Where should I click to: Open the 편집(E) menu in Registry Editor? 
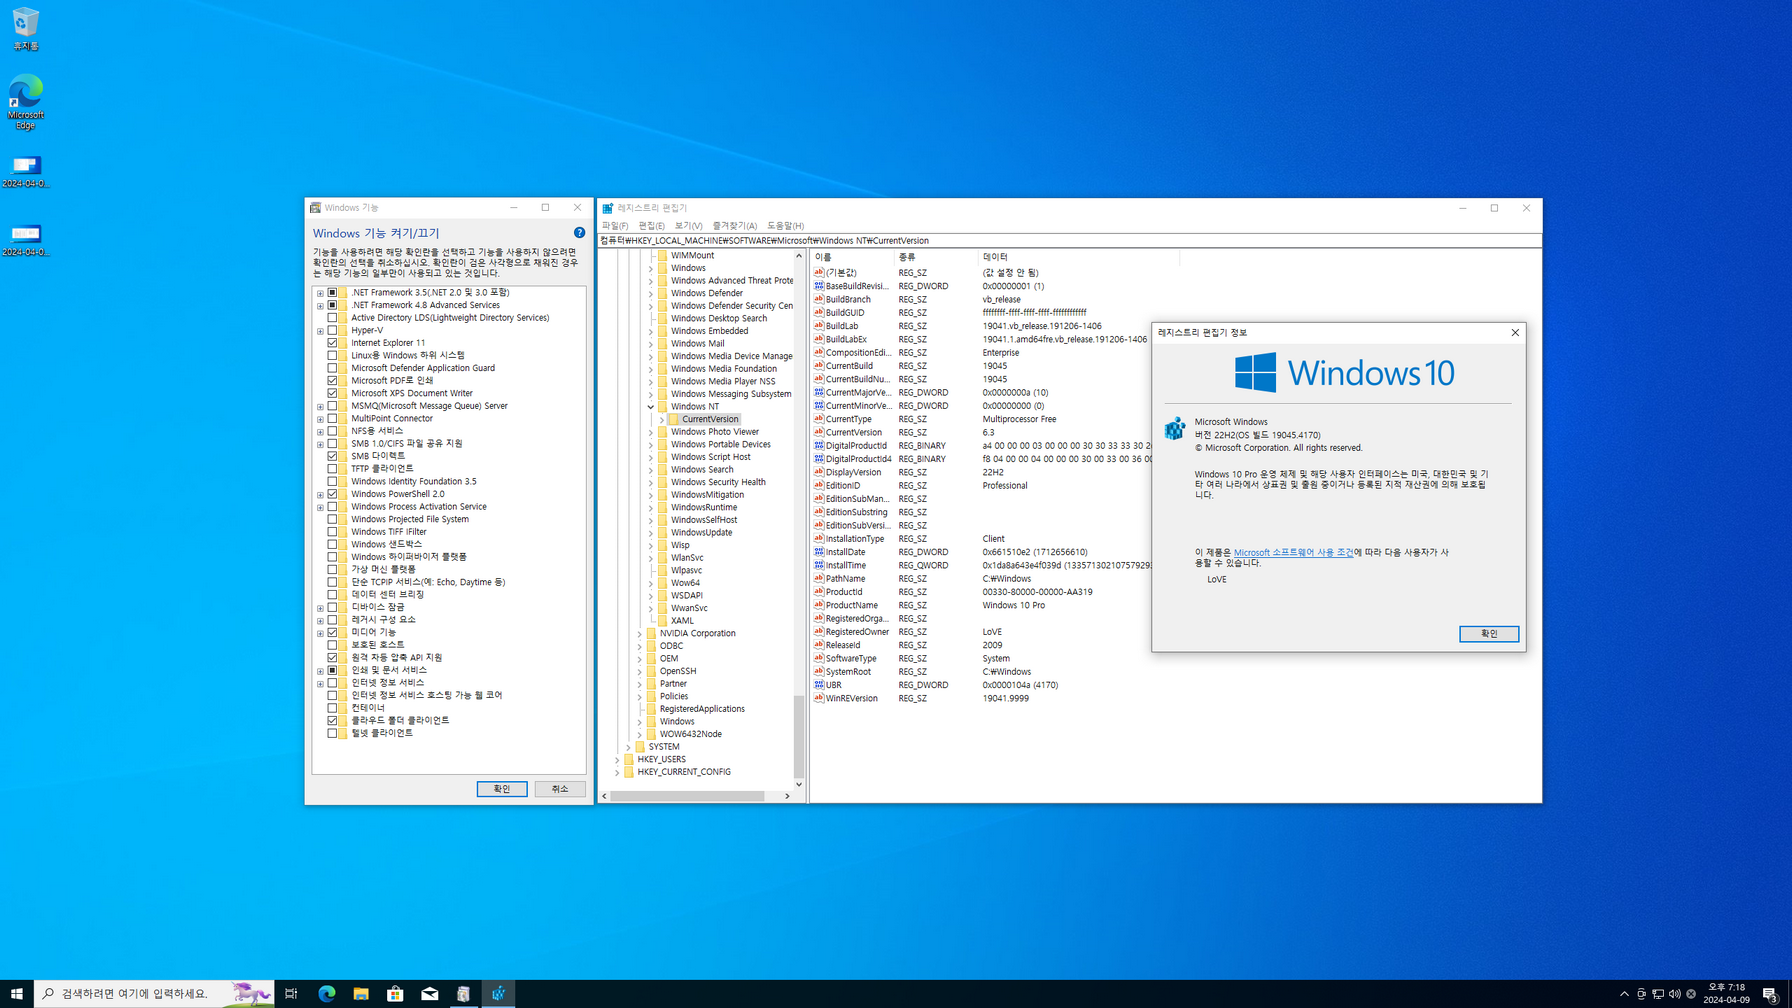click(x=651, y=226)
